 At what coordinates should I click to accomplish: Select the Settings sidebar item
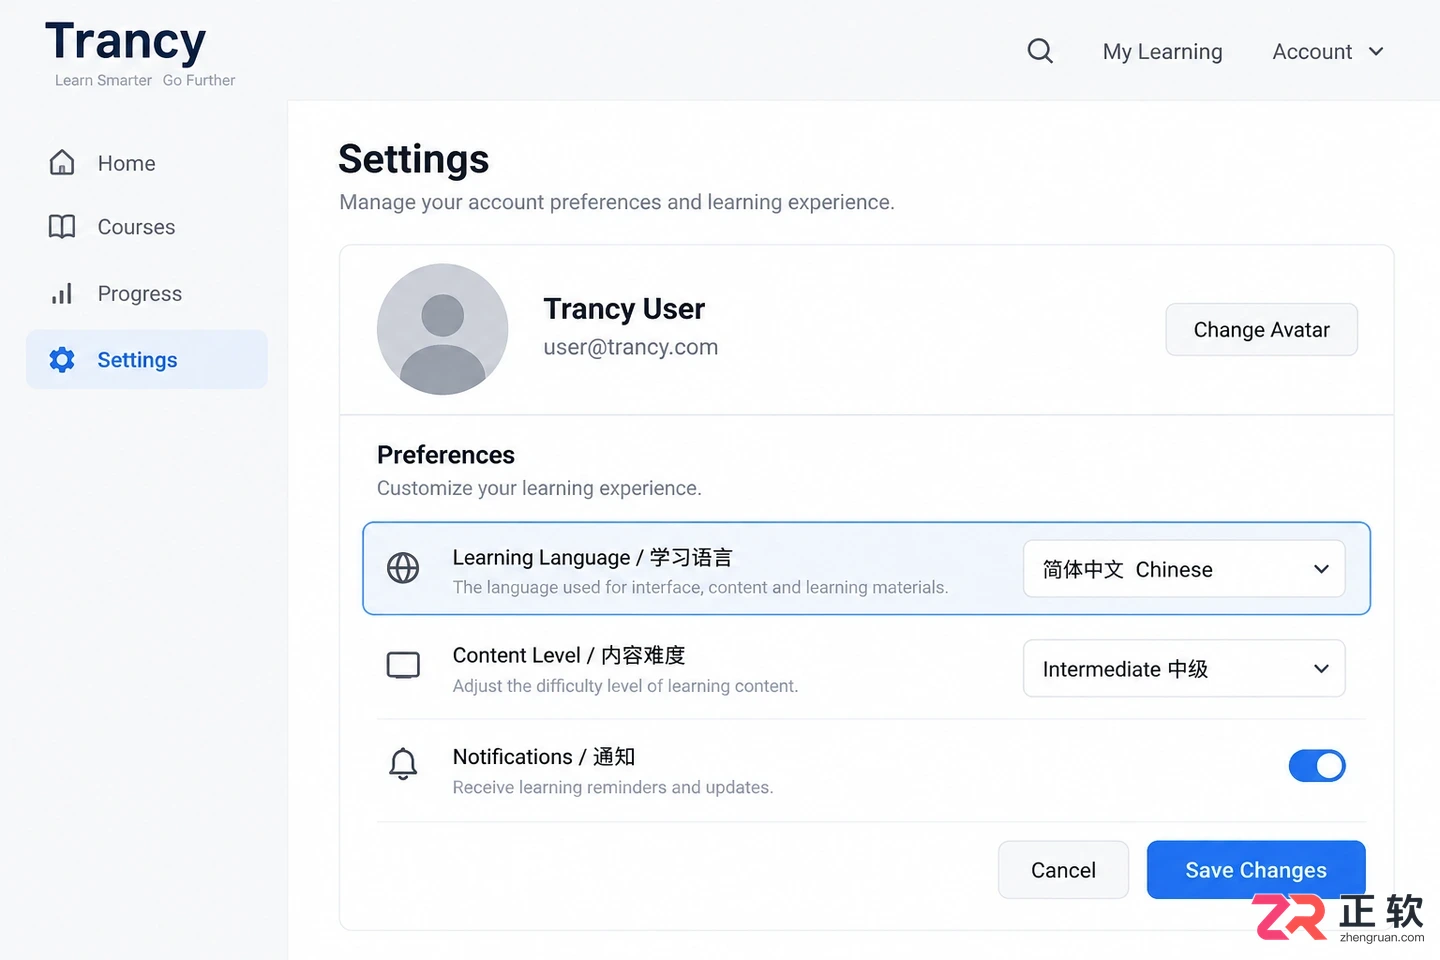[147, 360]
